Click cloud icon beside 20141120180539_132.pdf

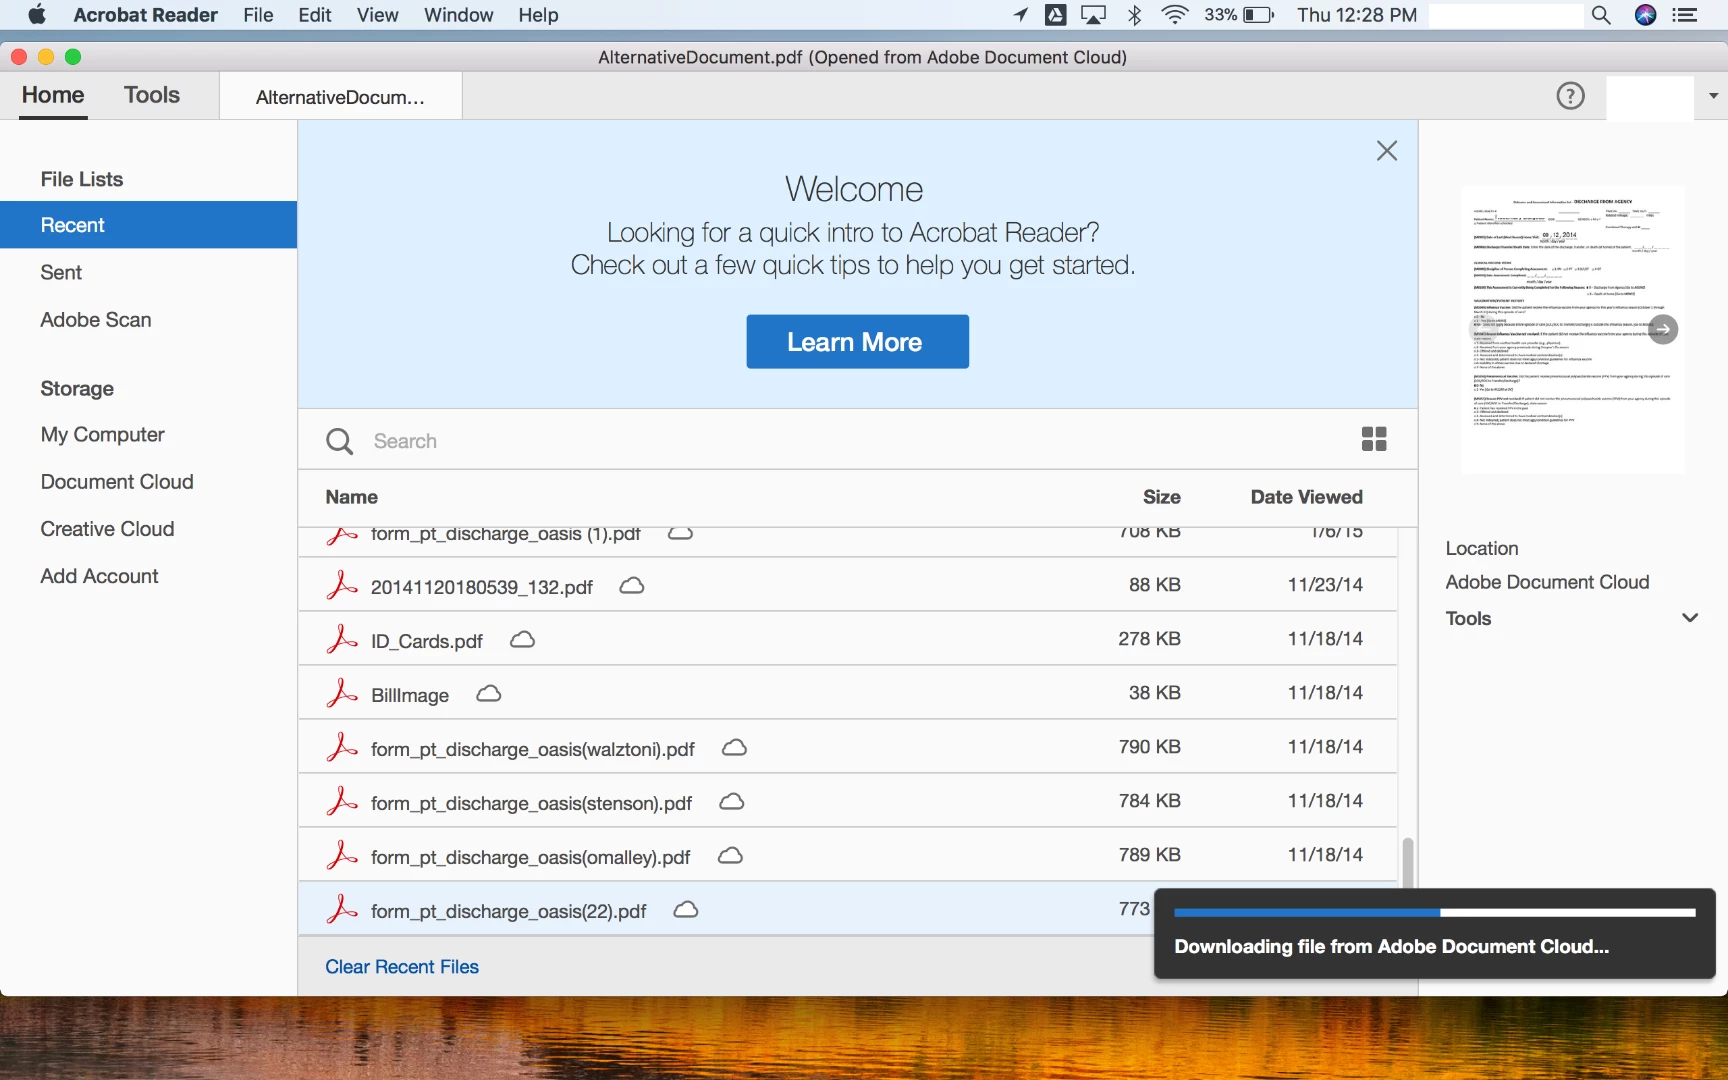[x=632, y=585]
